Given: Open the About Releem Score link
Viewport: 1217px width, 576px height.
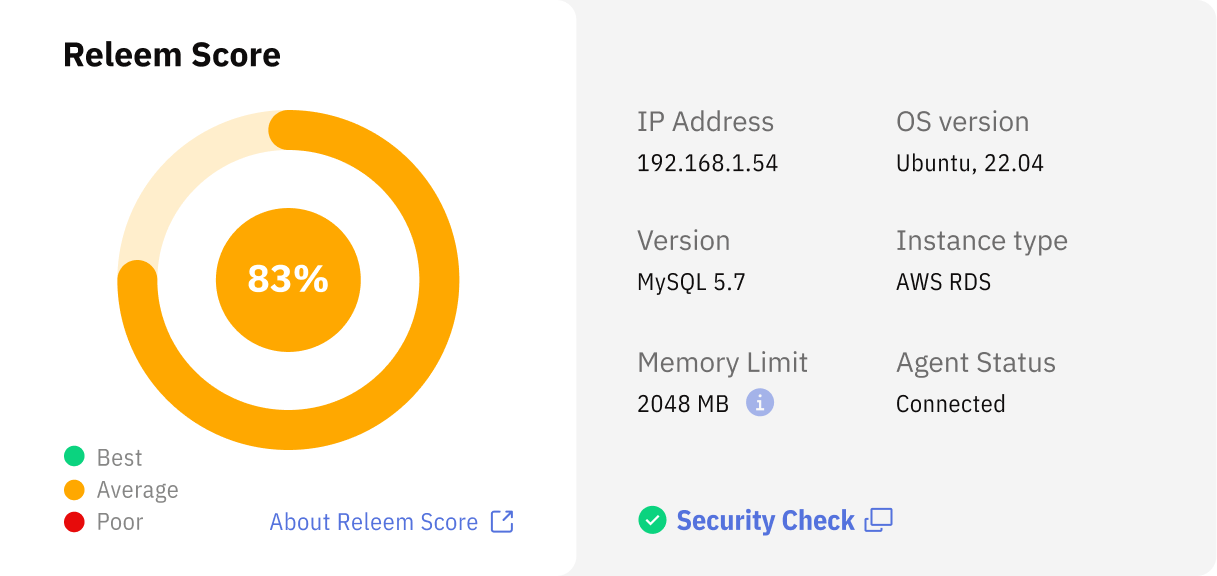Looking at the screenshot, I should [373, 521].
